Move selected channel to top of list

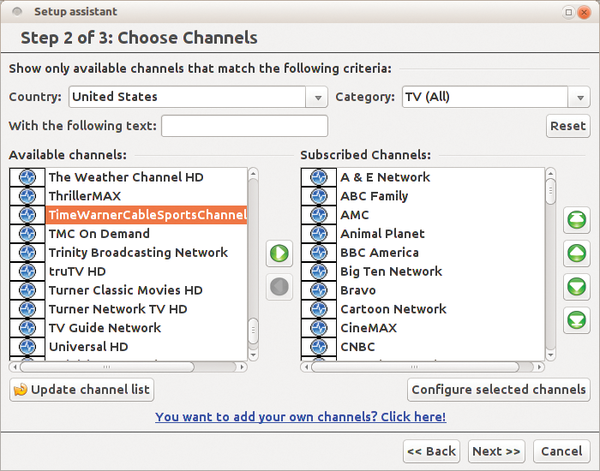(x=577, y=220)
